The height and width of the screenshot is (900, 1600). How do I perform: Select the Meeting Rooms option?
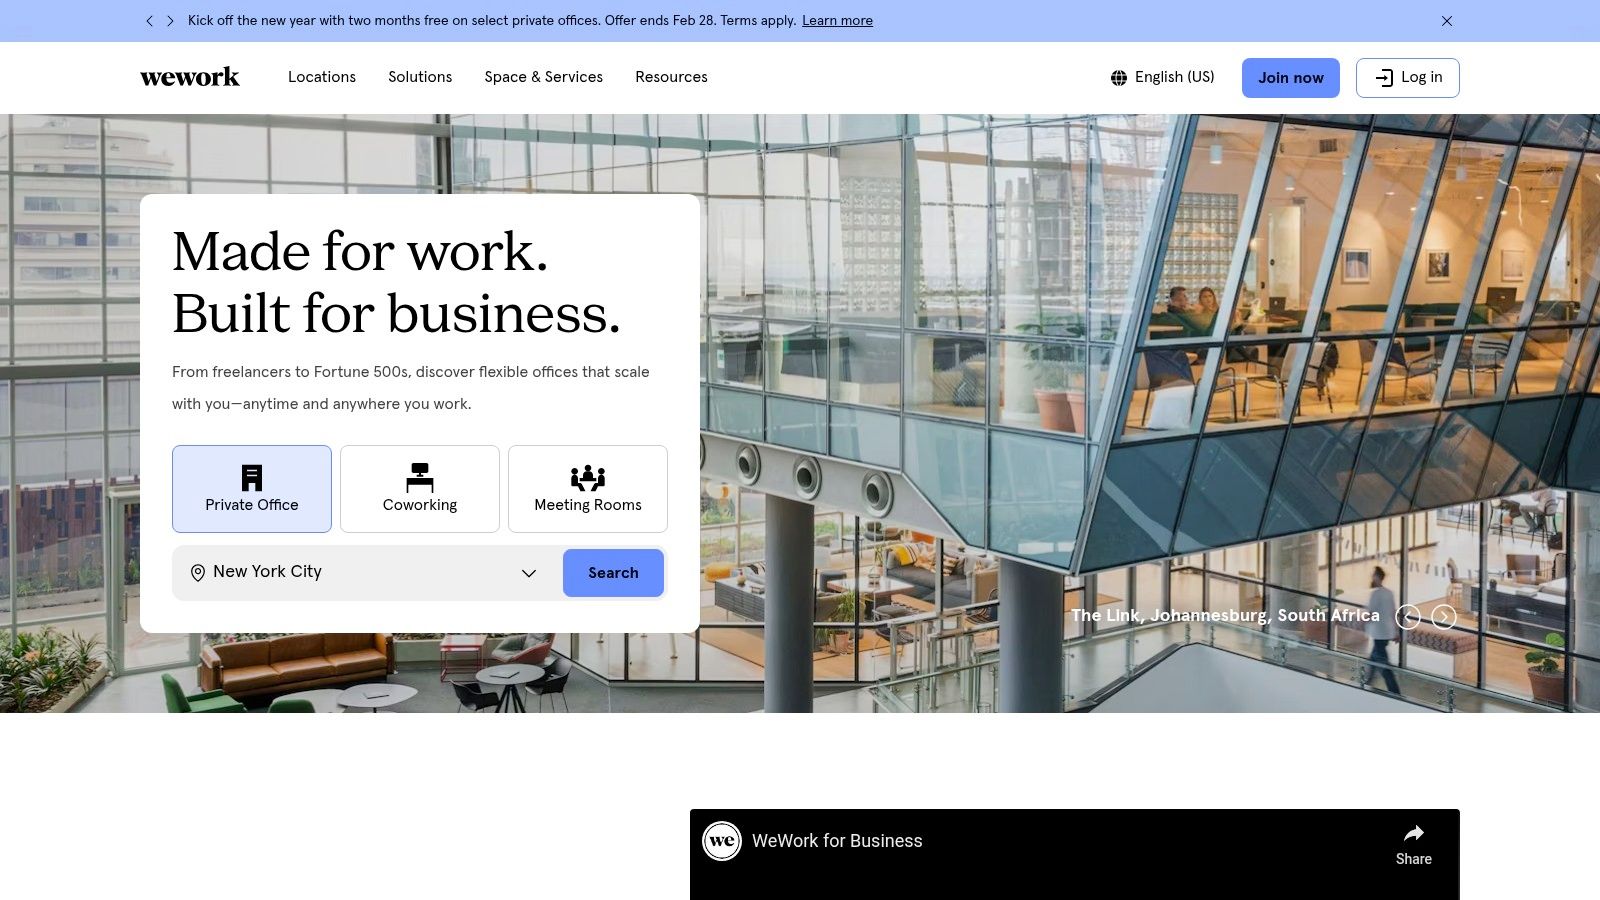pyautogui.click(x=587, y=489)
